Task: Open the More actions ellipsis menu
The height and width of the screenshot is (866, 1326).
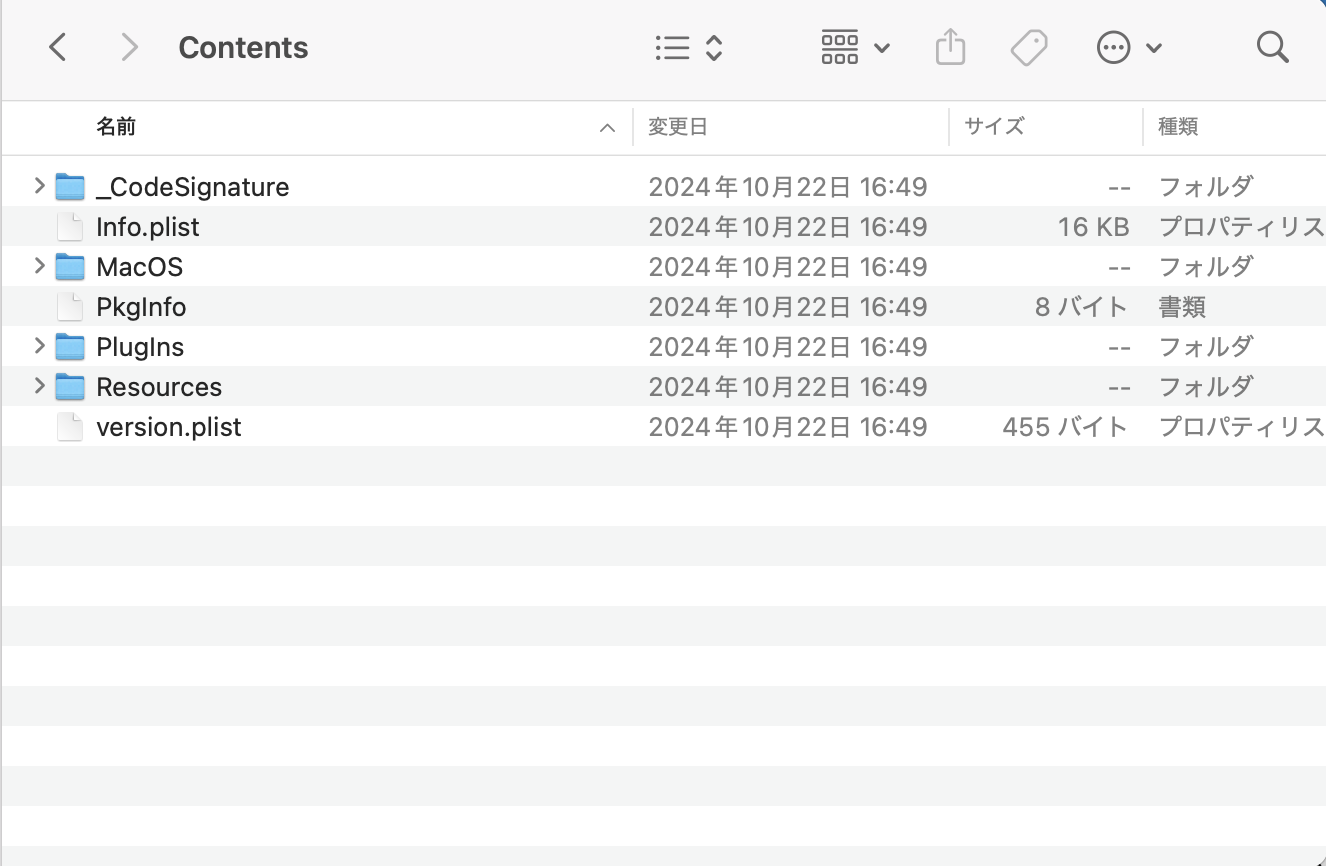Action: [1128, 47]
